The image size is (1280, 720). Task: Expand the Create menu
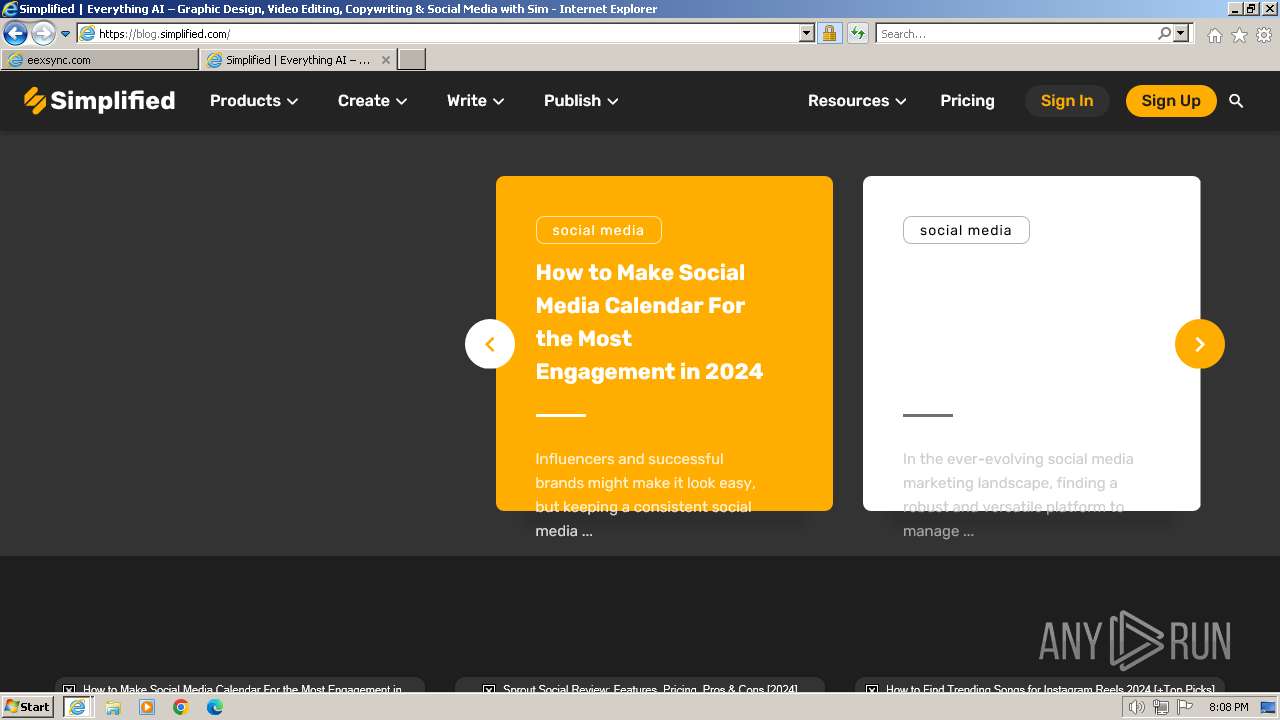click(x=372, y=101)
